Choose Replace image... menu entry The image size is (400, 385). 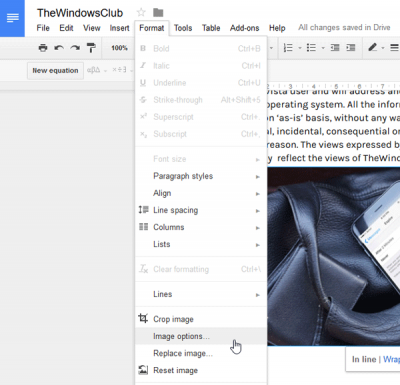coord(201,353)
